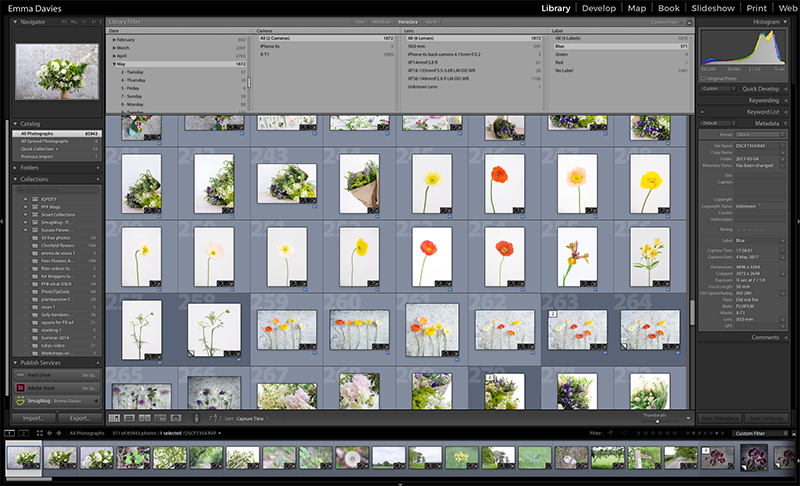Collapse the Publish Services panel
800x486 pixels.
point(15,363)
